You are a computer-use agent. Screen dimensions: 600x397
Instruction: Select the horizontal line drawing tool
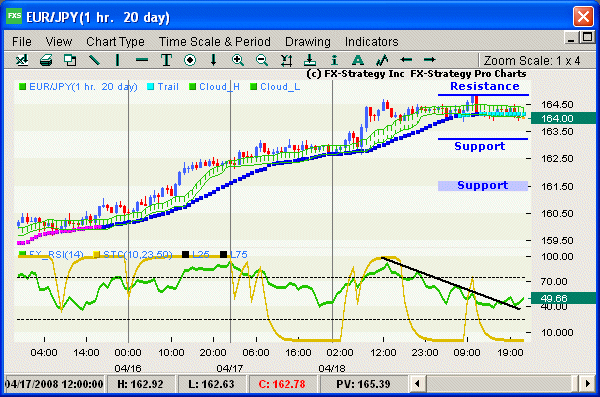[x=142, y=60]
